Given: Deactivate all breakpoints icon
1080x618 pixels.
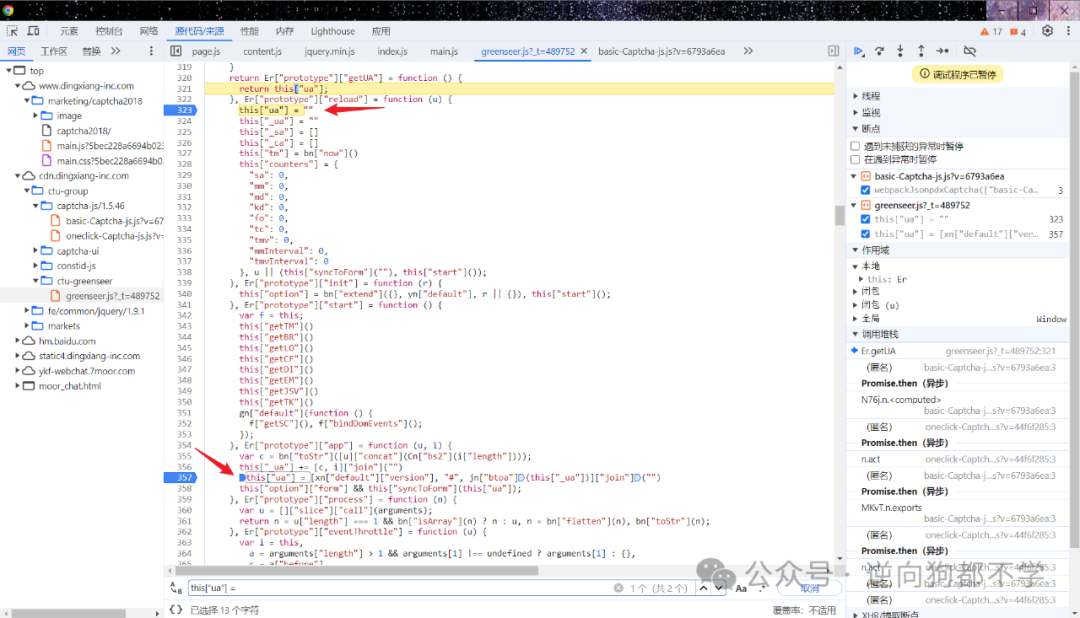Looking at the screenshot, I should pos(970,51).
